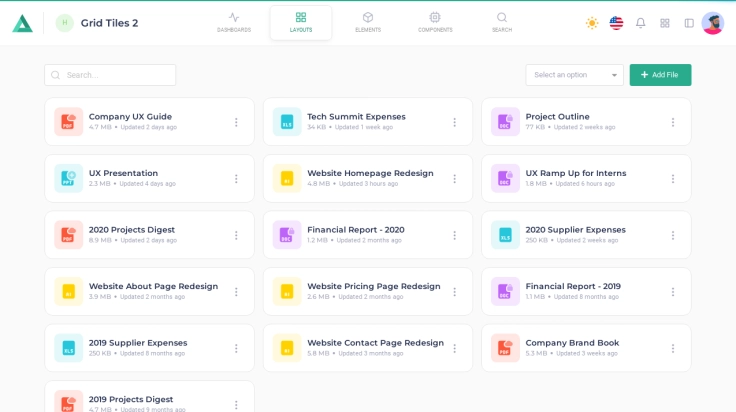
Task: Open options menu for Company UX Guide
Action: [236, 122]
